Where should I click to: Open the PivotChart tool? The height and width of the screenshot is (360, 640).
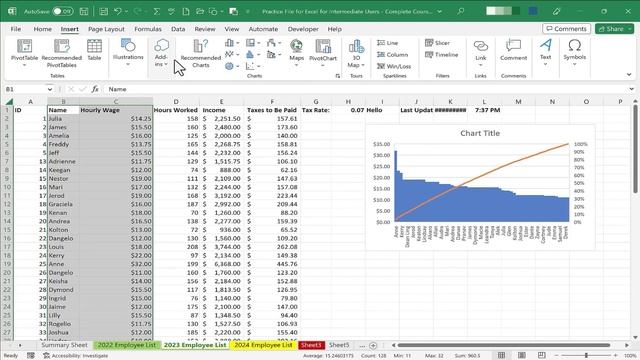[323, 53]
